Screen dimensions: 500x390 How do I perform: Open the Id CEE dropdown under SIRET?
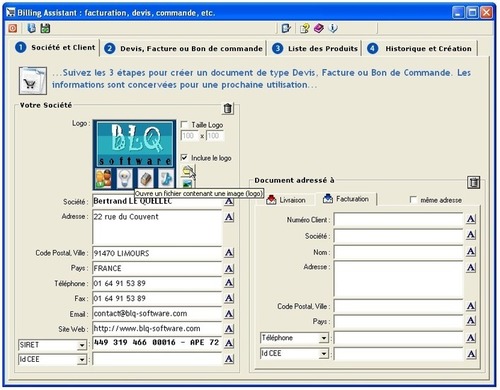(82, 360)
